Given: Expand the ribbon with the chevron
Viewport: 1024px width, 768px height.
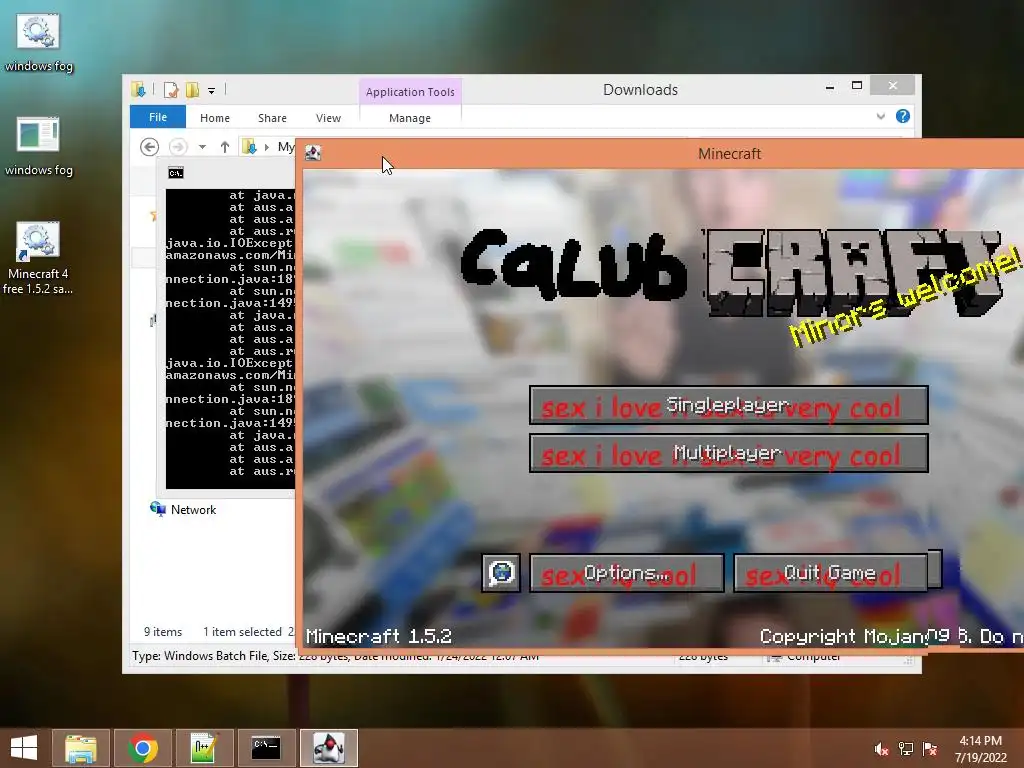Looking at the screenshot, I should pos(880,116).
